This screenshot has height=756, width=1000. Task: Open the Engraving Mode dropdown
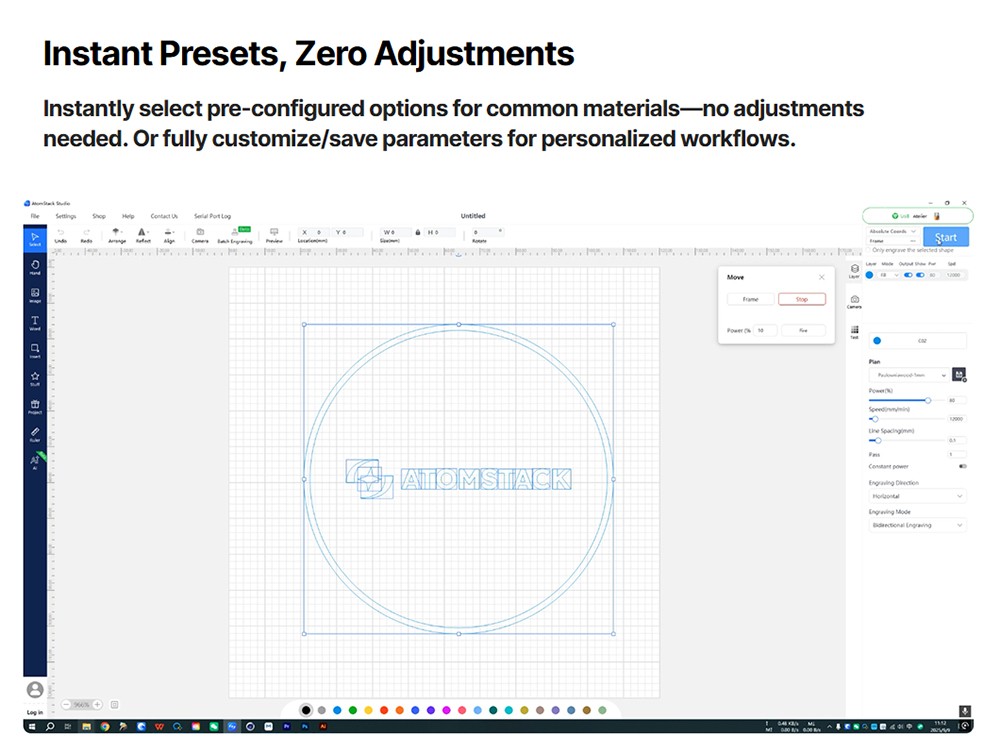click(x=917, y=525)
